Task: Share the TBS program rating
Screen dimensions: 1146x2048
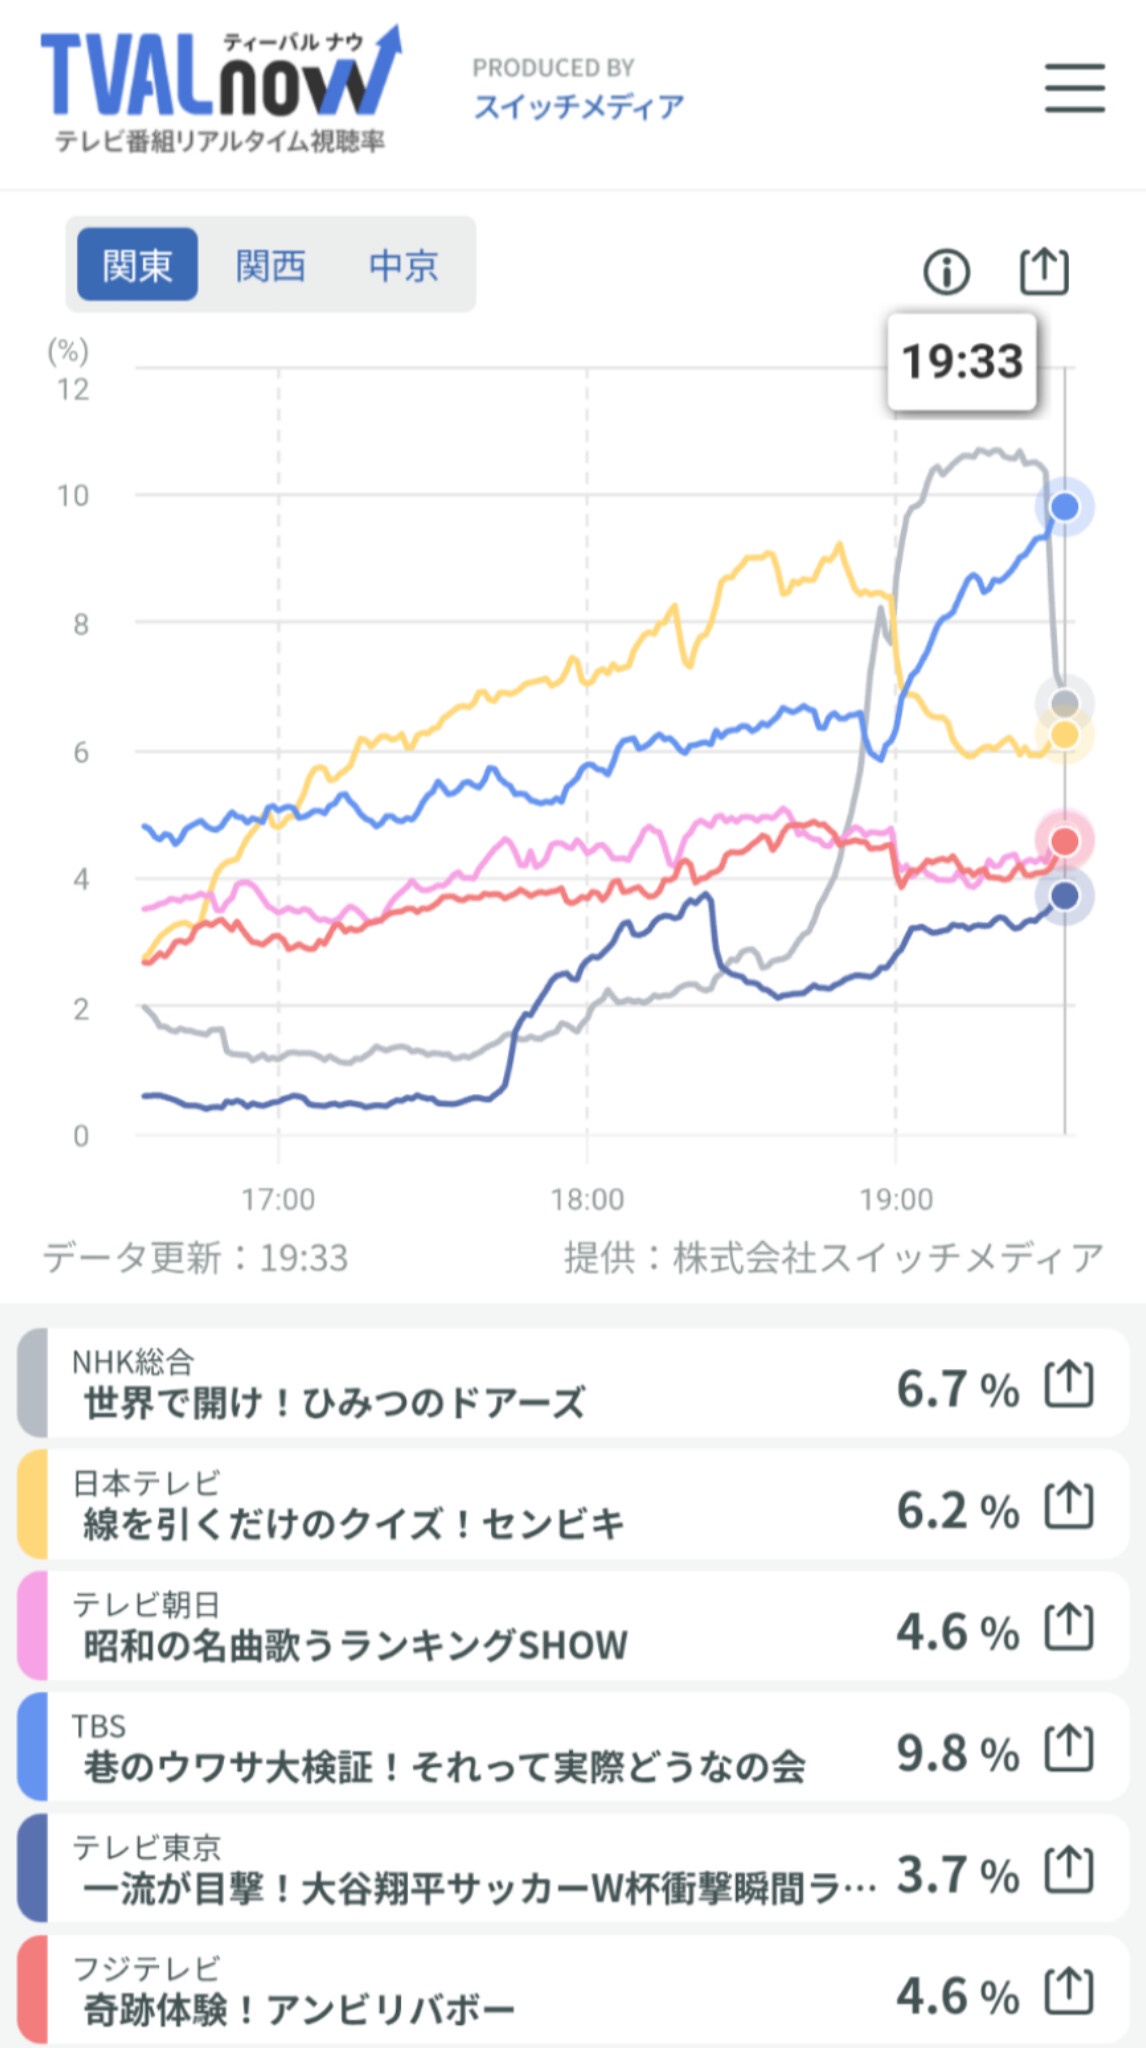Action: [x=1069, y=1749]
